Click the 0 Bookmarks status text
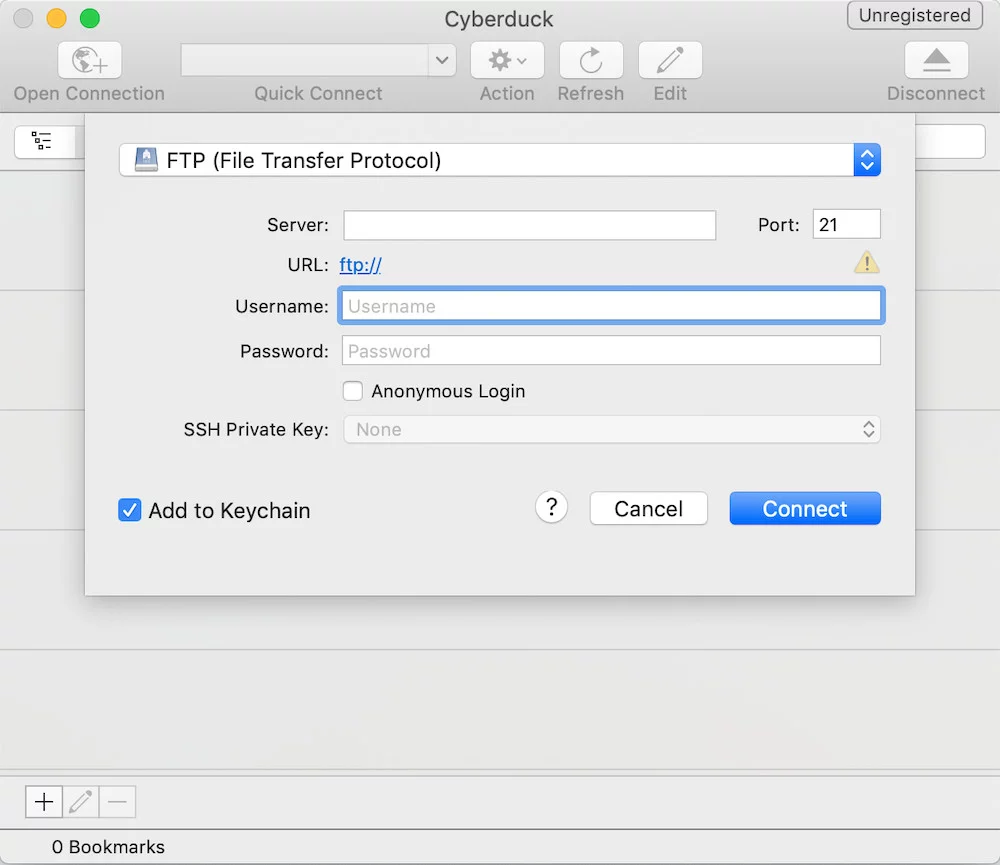 [x=108, y=847]
